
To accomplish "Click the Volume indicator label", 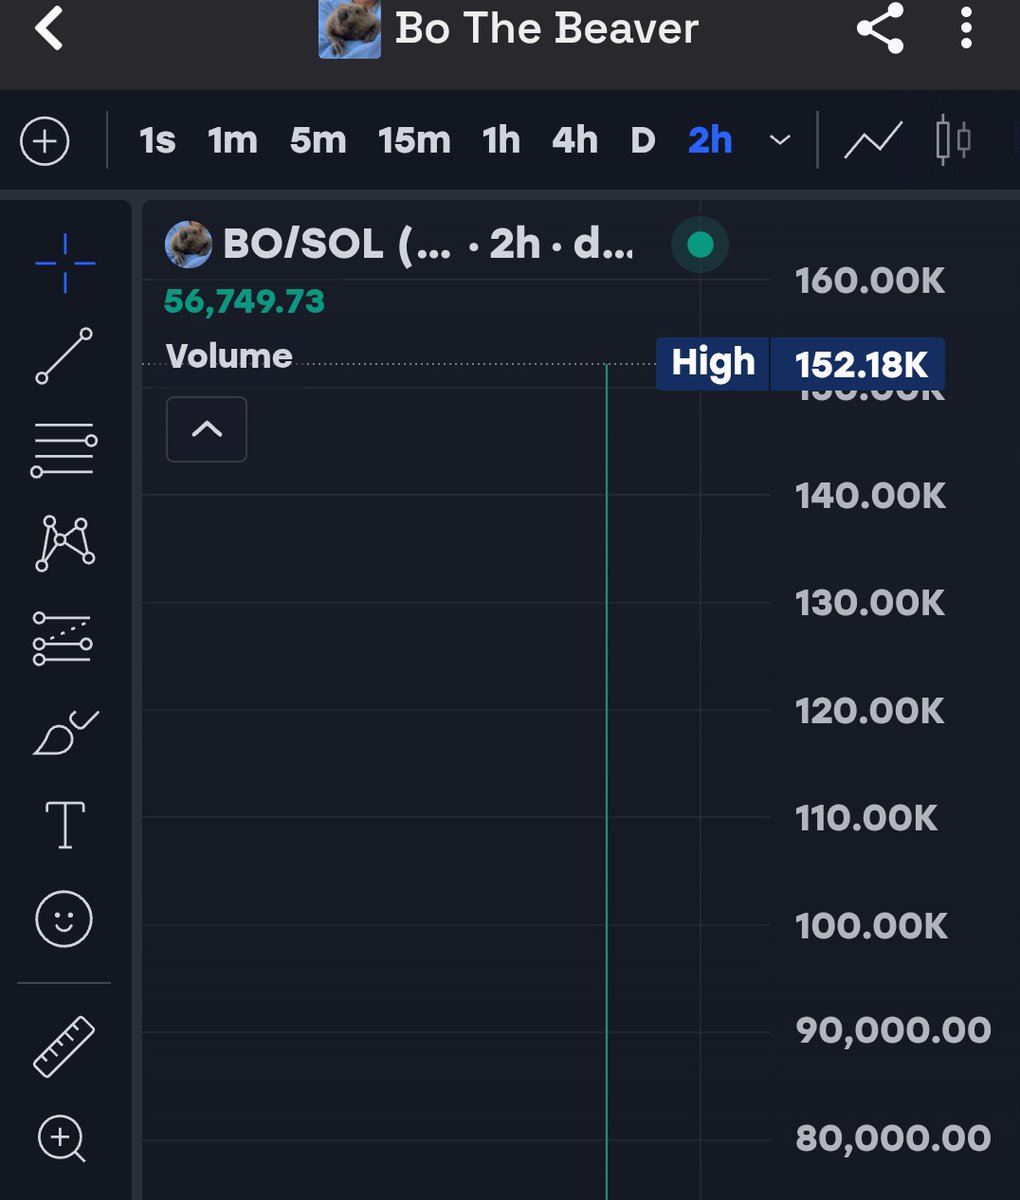I will pyautogui.click(x=229, y=356).
